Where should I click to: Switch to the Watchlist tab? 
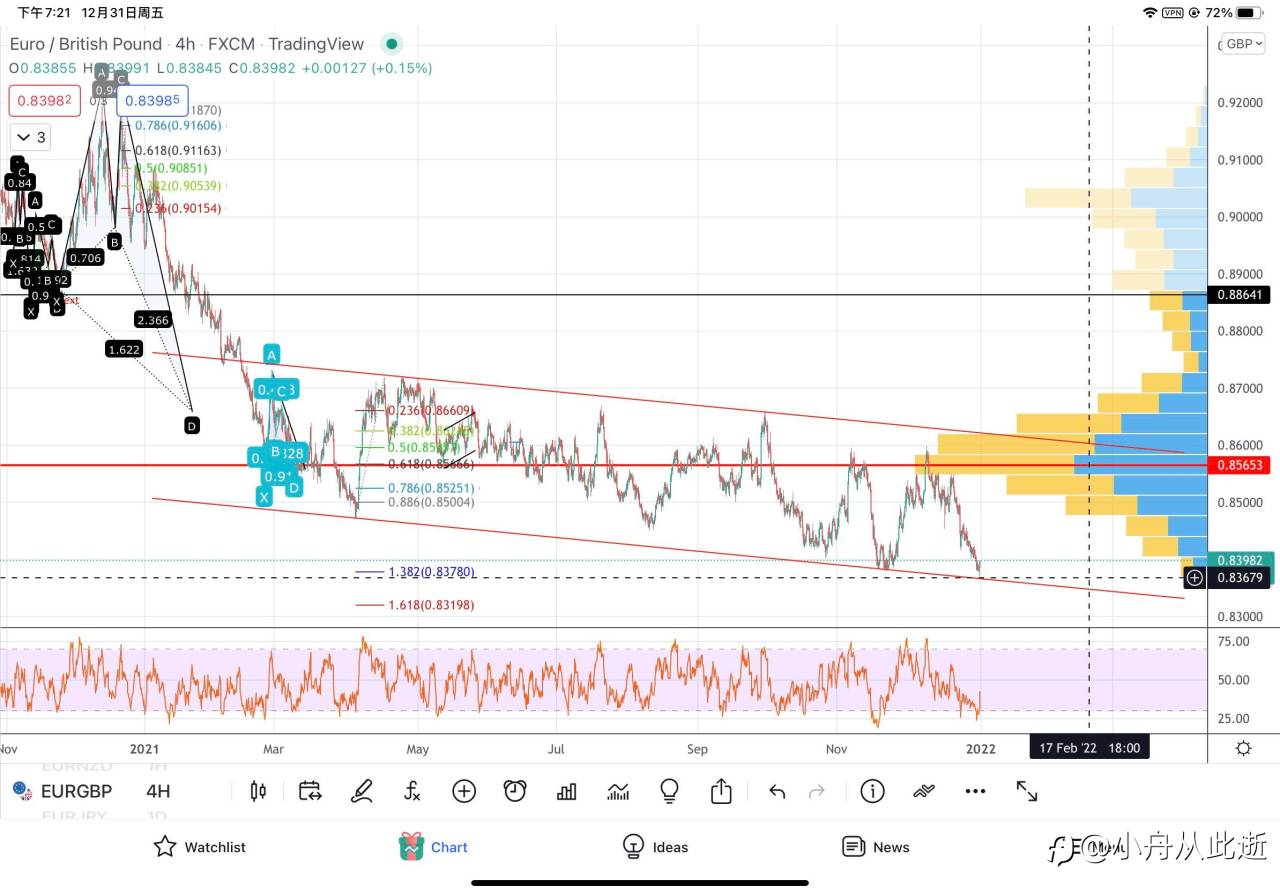coord(199,847)
